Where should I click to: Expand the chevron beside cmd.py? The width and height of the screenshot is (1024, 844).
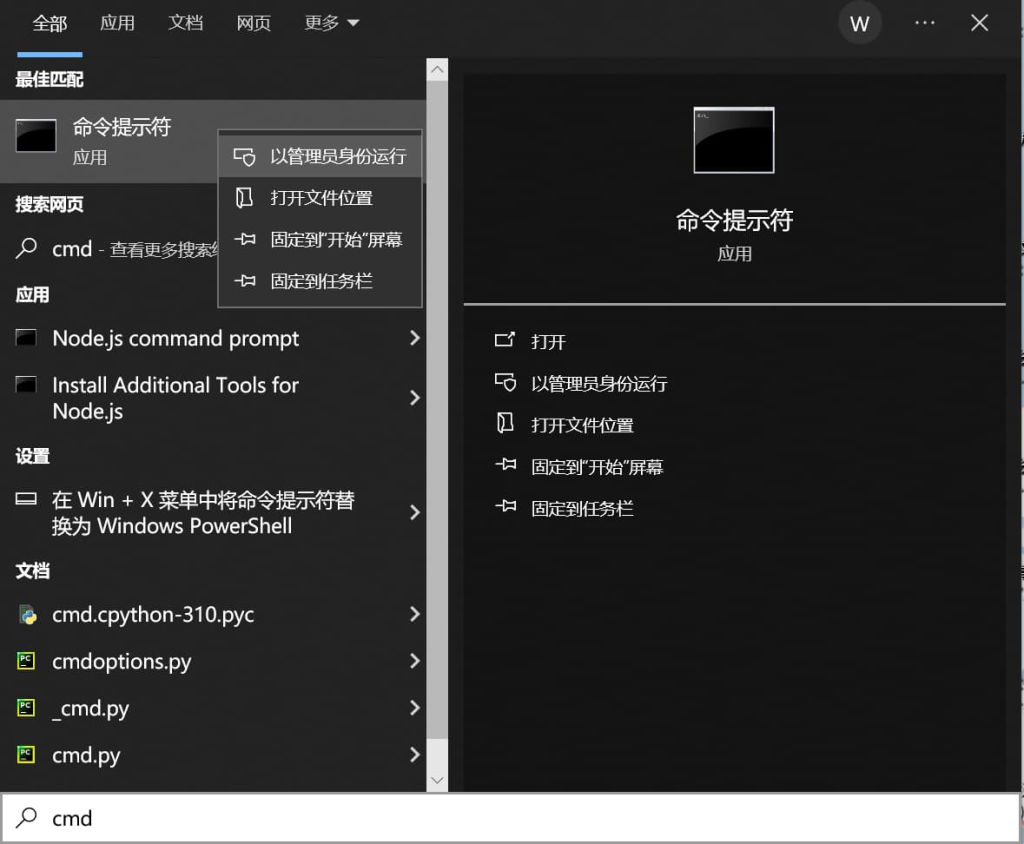pos(415,756)
